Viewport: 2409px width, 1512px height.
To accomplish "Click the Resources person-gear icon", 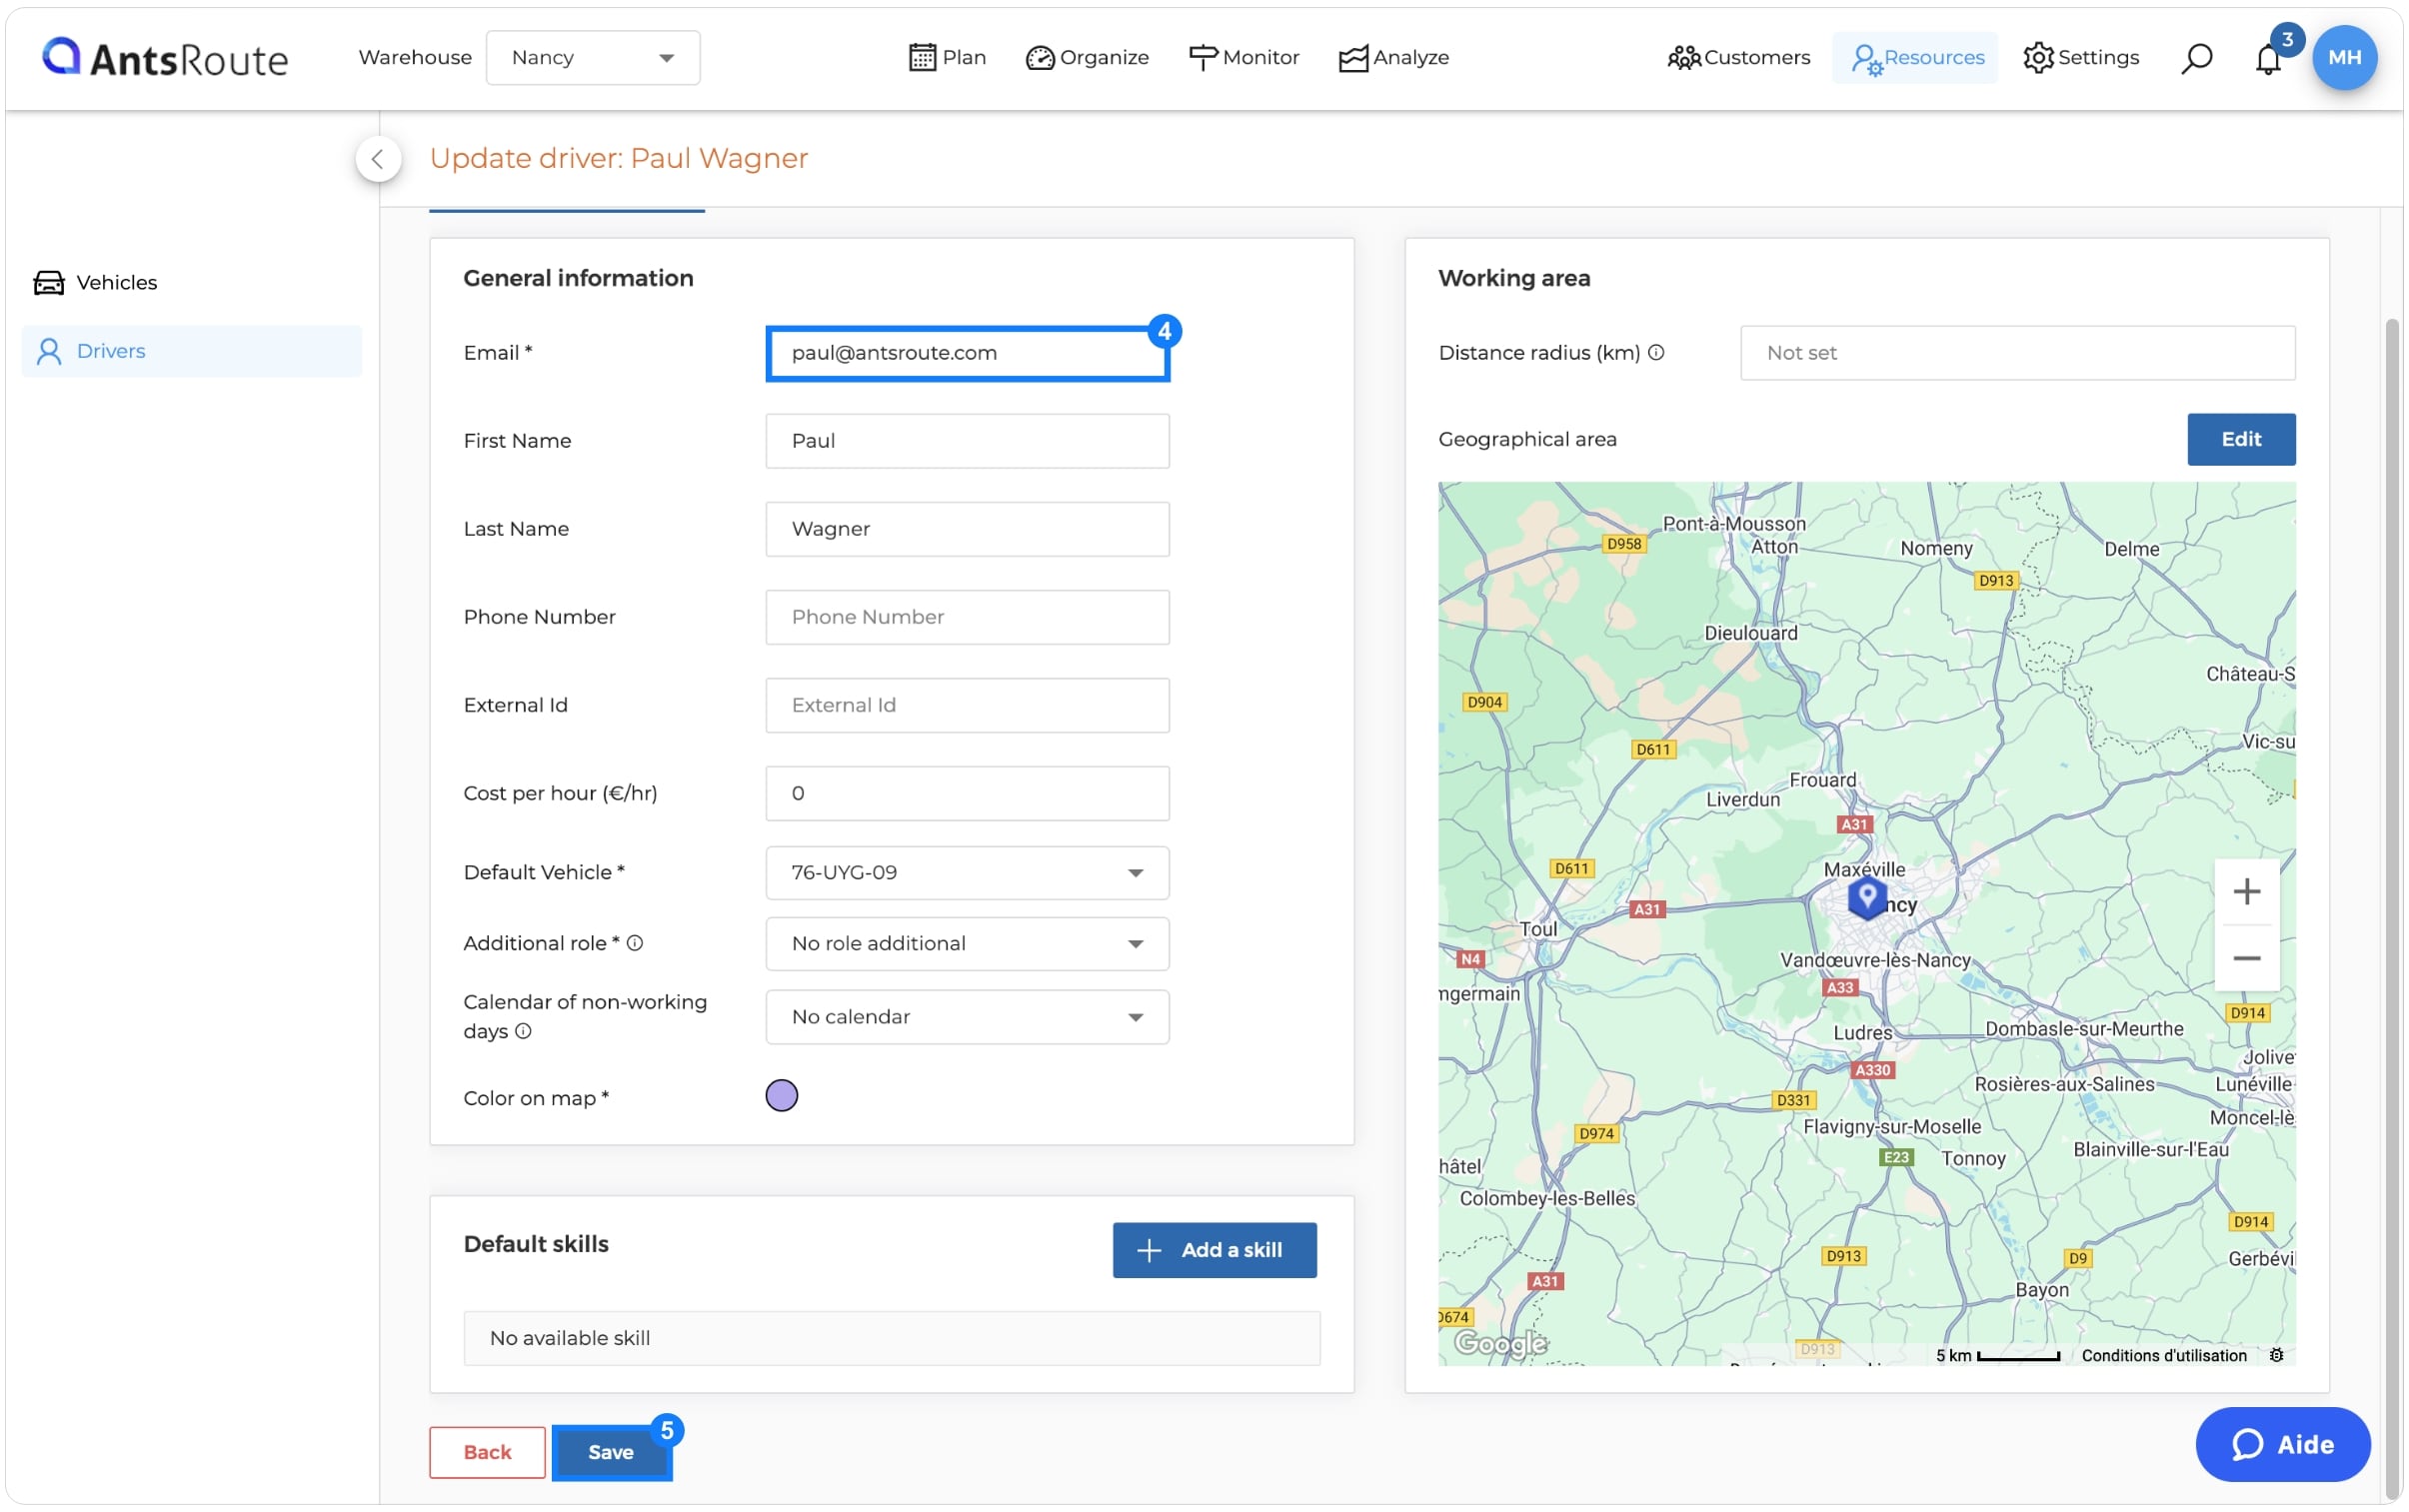I will [x=1865, y=60].
